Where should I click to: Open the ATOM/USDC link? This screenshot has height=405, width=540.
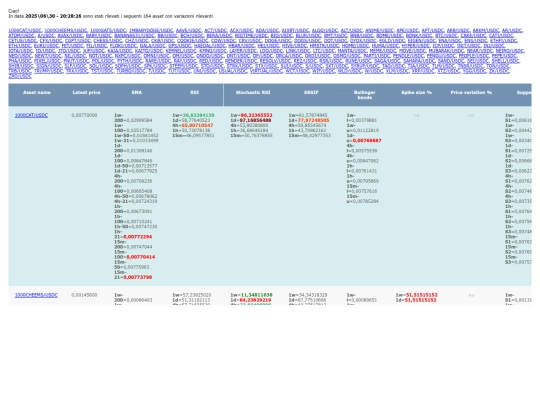coord(22,35)
